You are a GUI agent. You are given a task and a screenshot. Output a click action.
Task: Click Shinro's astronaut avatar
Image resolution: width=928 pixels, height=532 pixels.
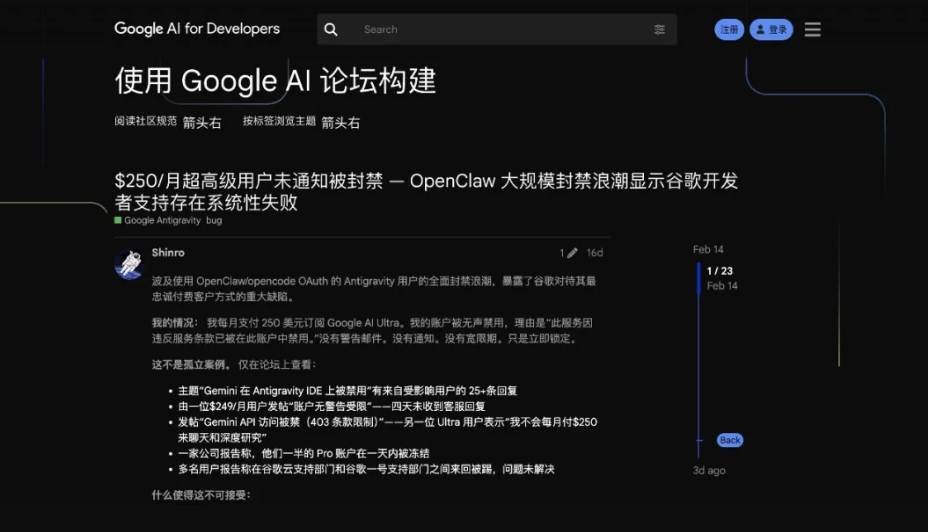128,264
